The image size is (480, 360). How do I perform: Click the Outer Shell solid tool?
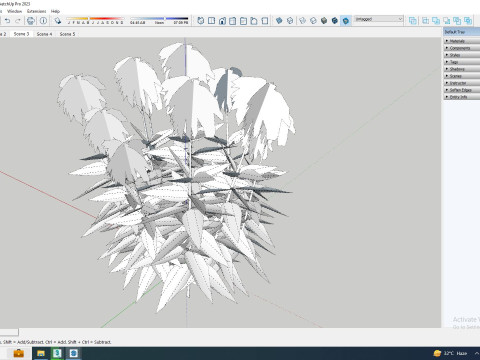[413, 21]
